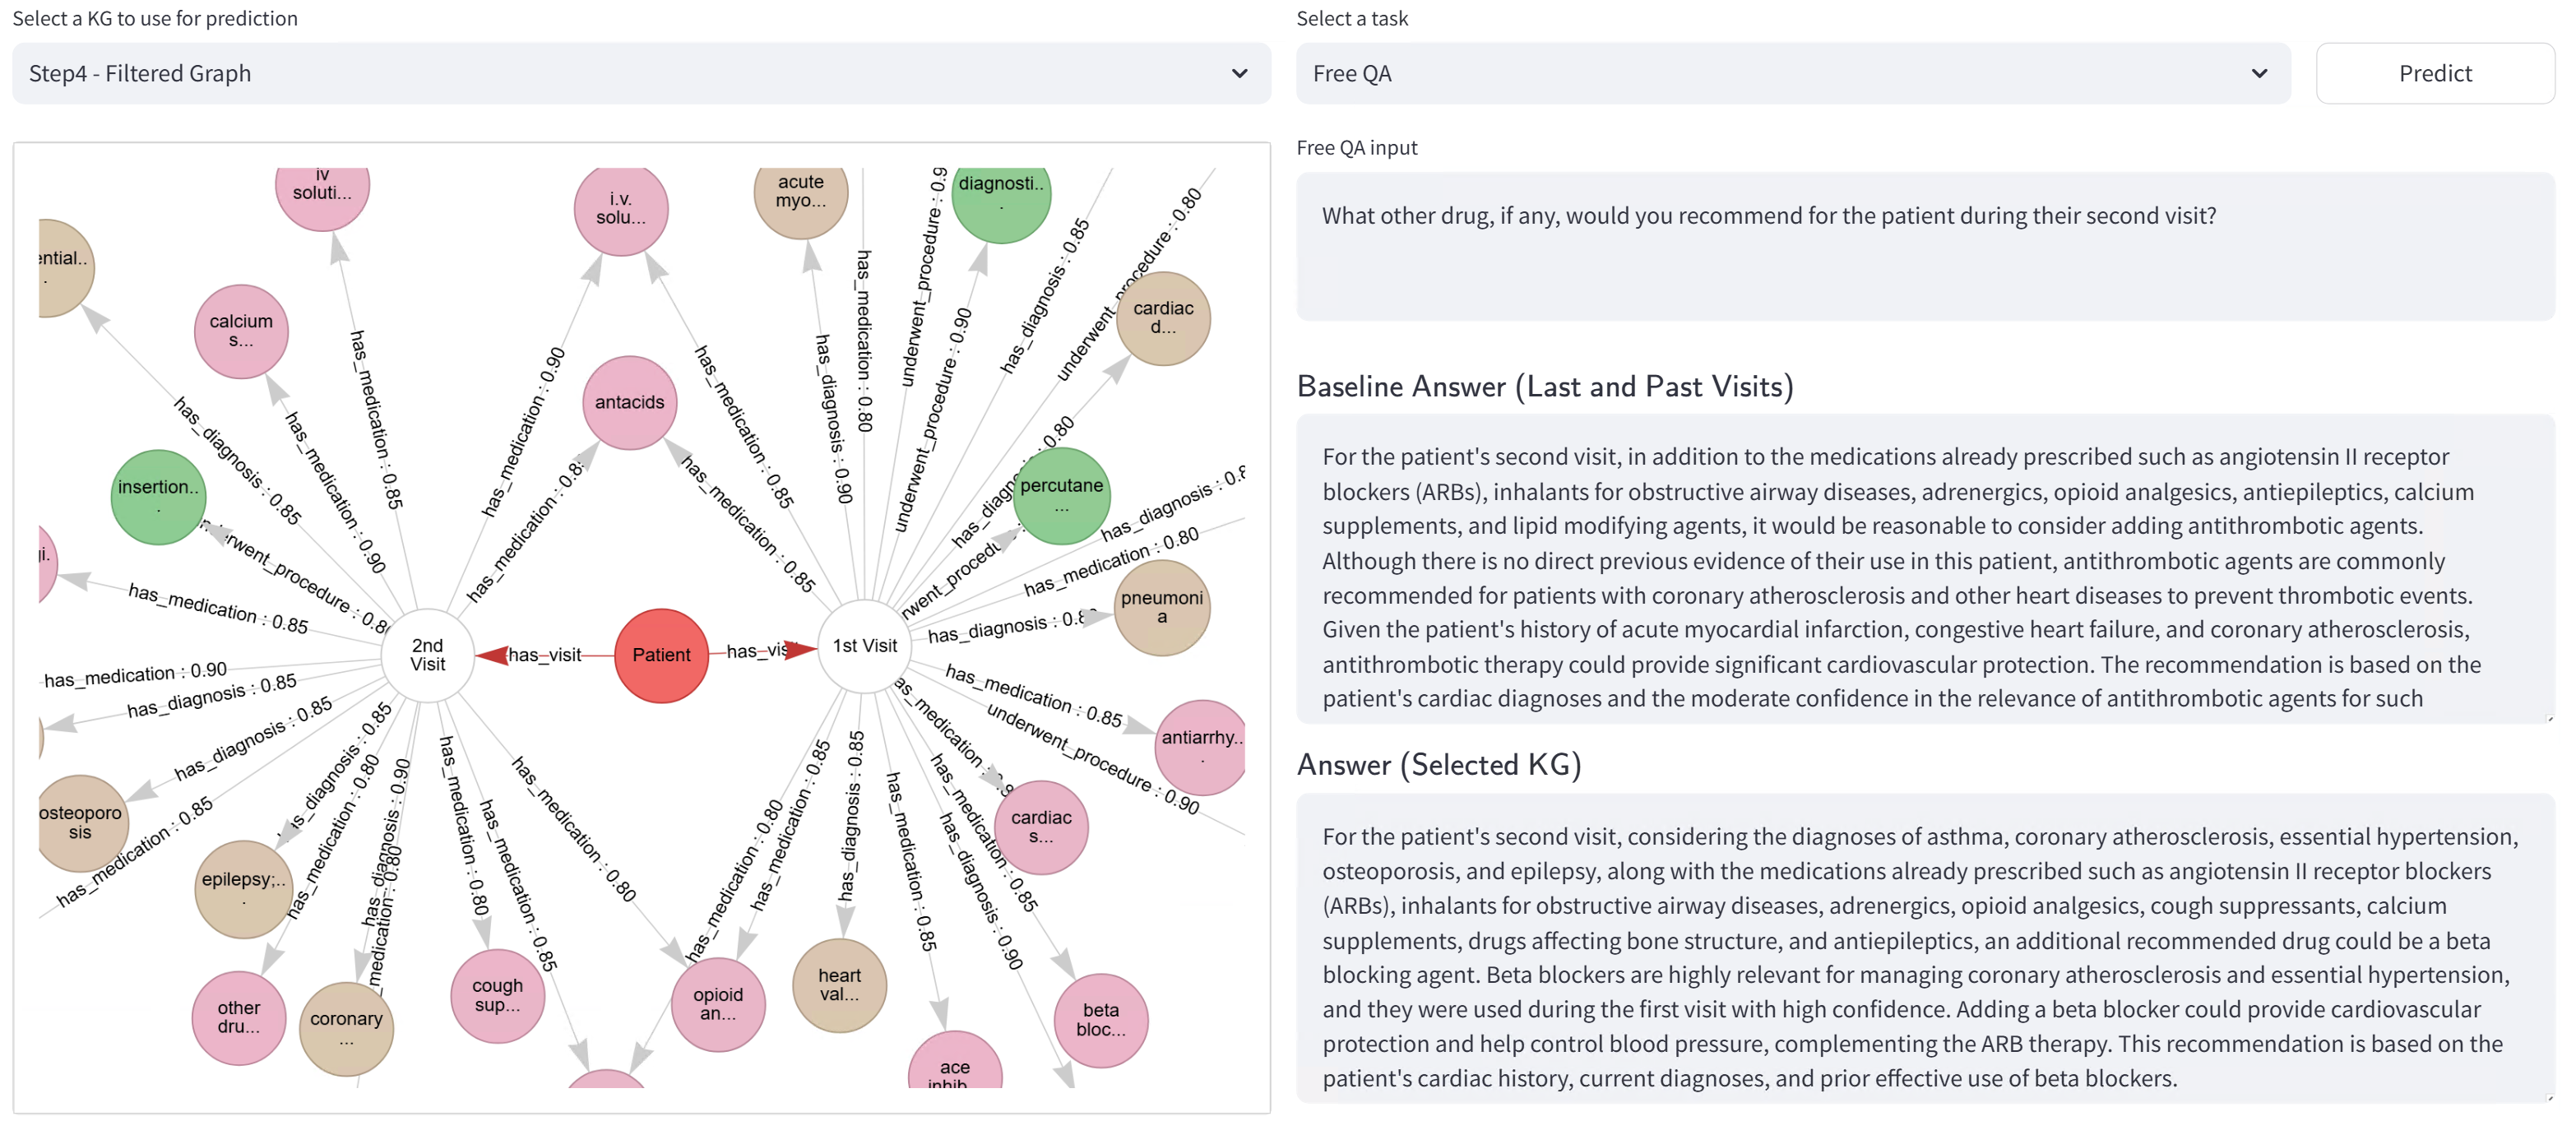Click the osteoporosis diagnosis node
The height and width of the screenshot is (1121, 2576).
(x=80, y=822)
